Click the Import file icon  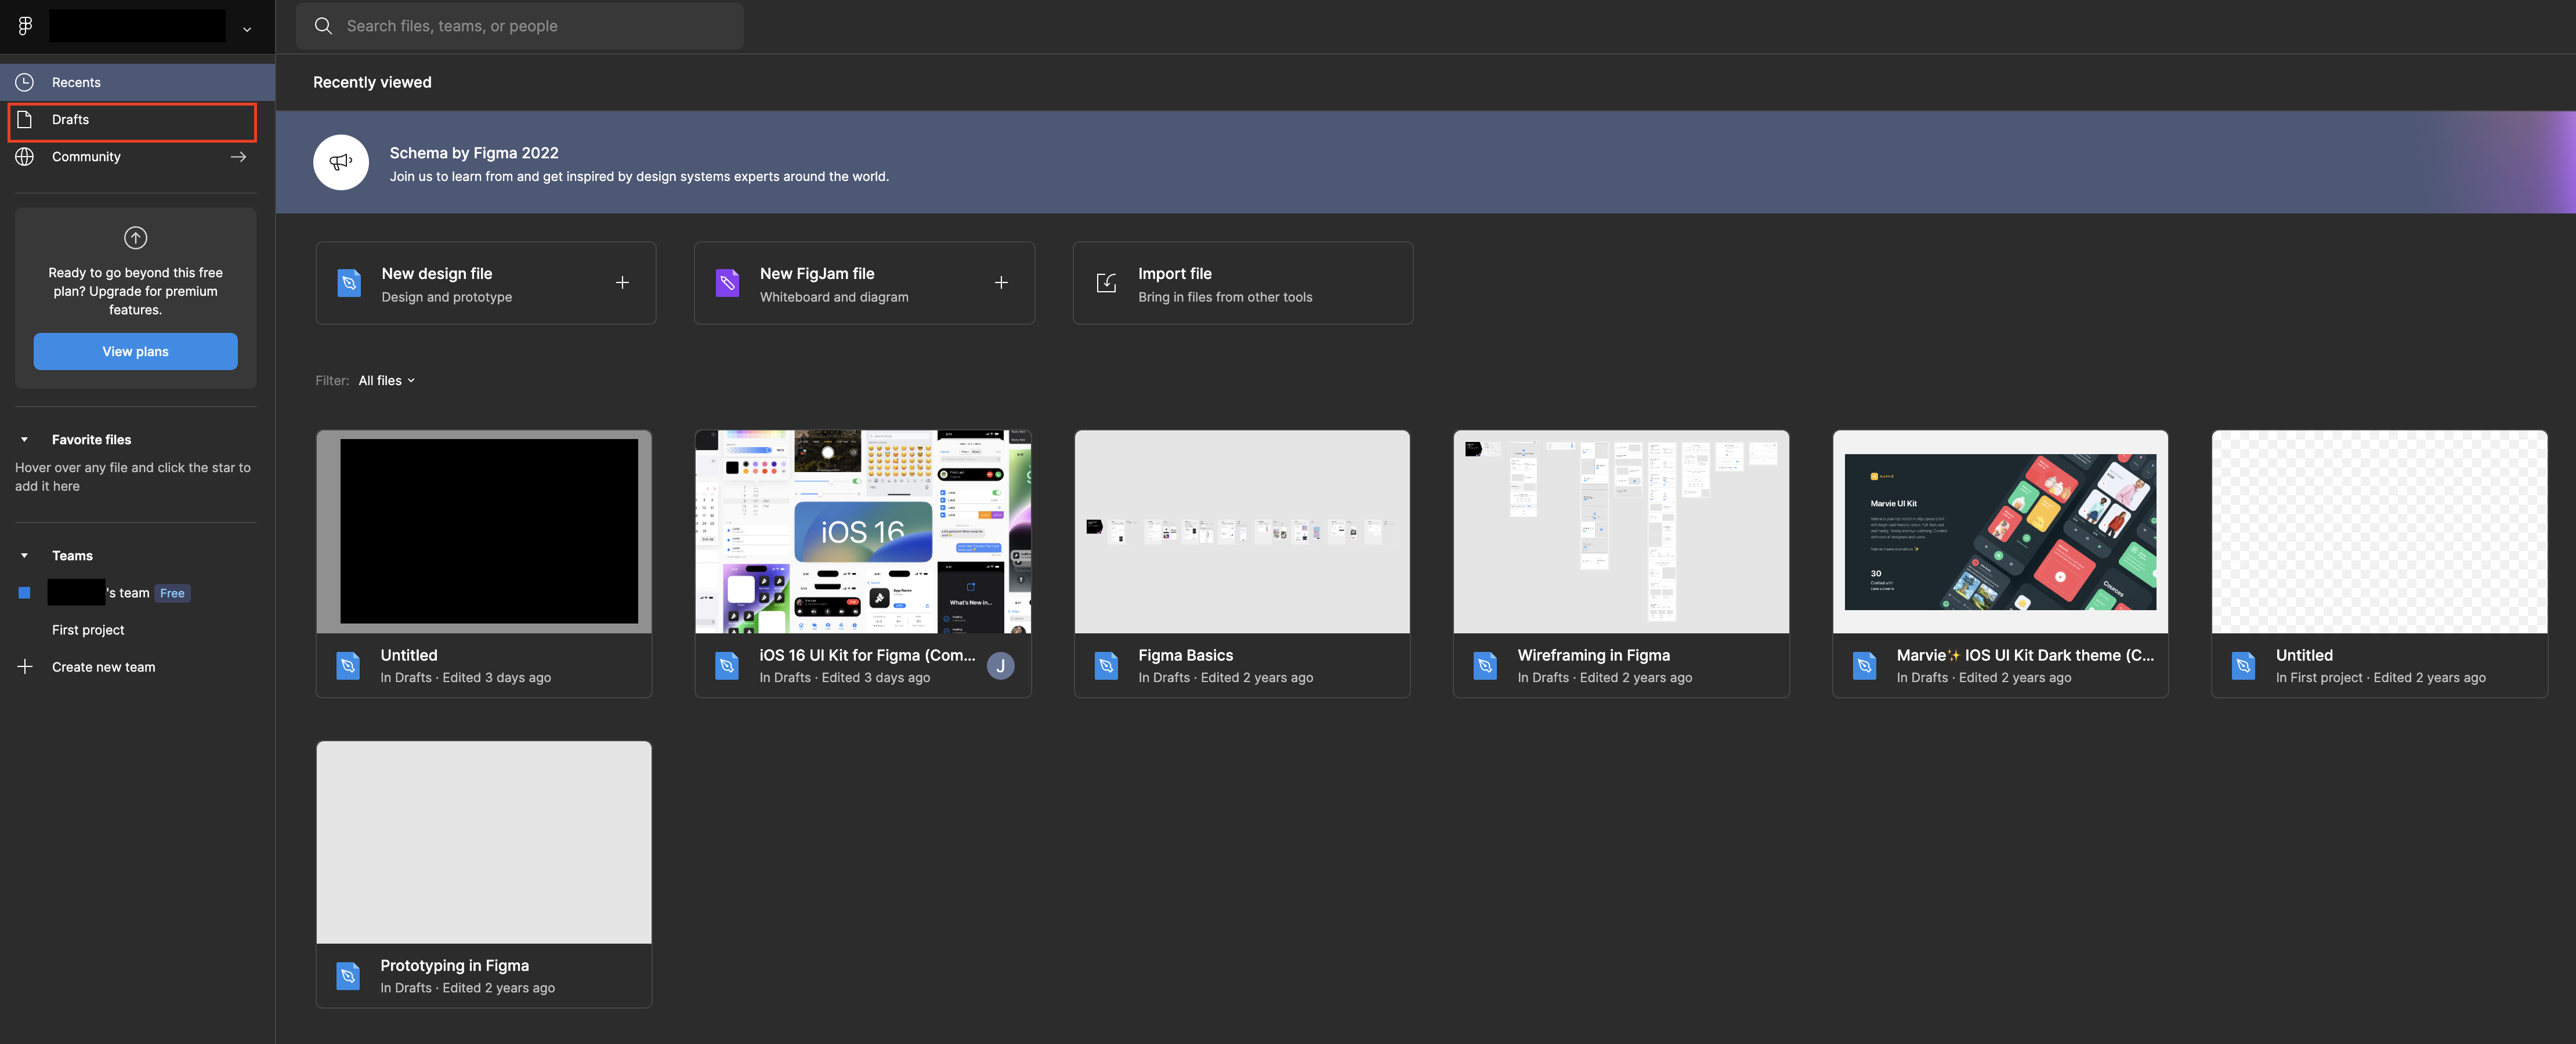click(1106, 283)
